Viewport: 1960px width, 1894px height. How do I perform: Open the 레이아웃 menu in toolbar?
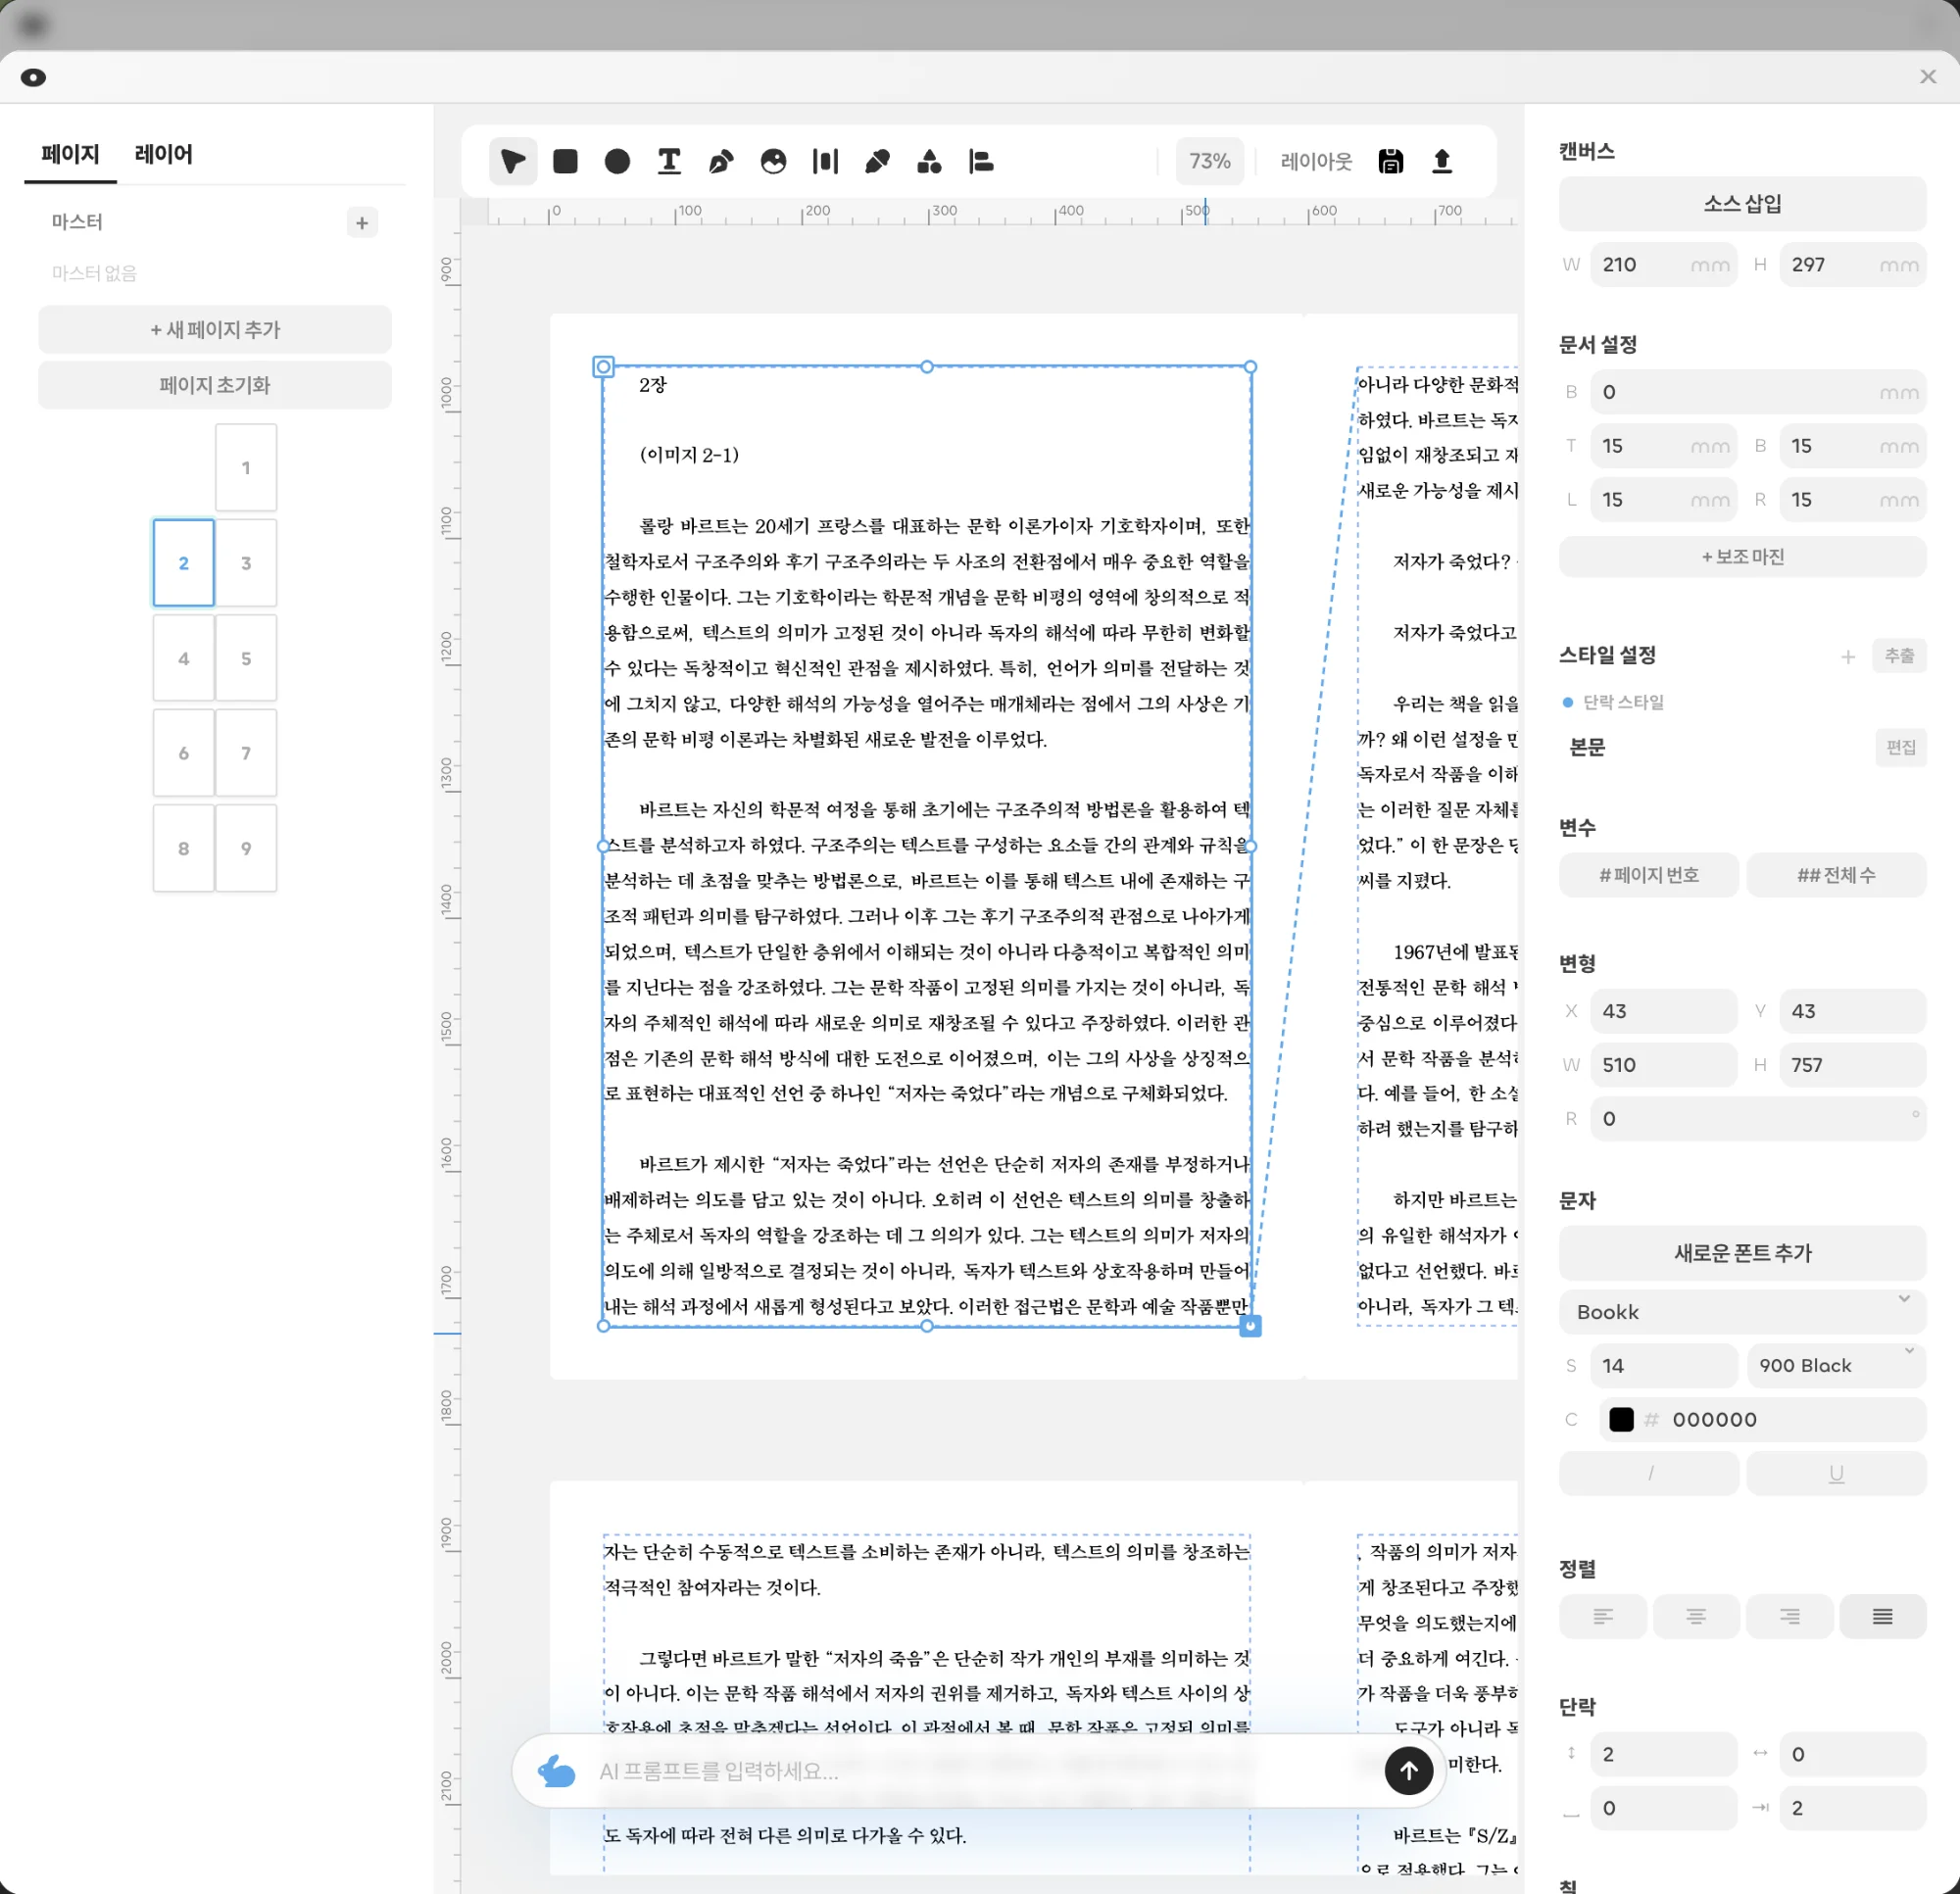coord(1316,161)
